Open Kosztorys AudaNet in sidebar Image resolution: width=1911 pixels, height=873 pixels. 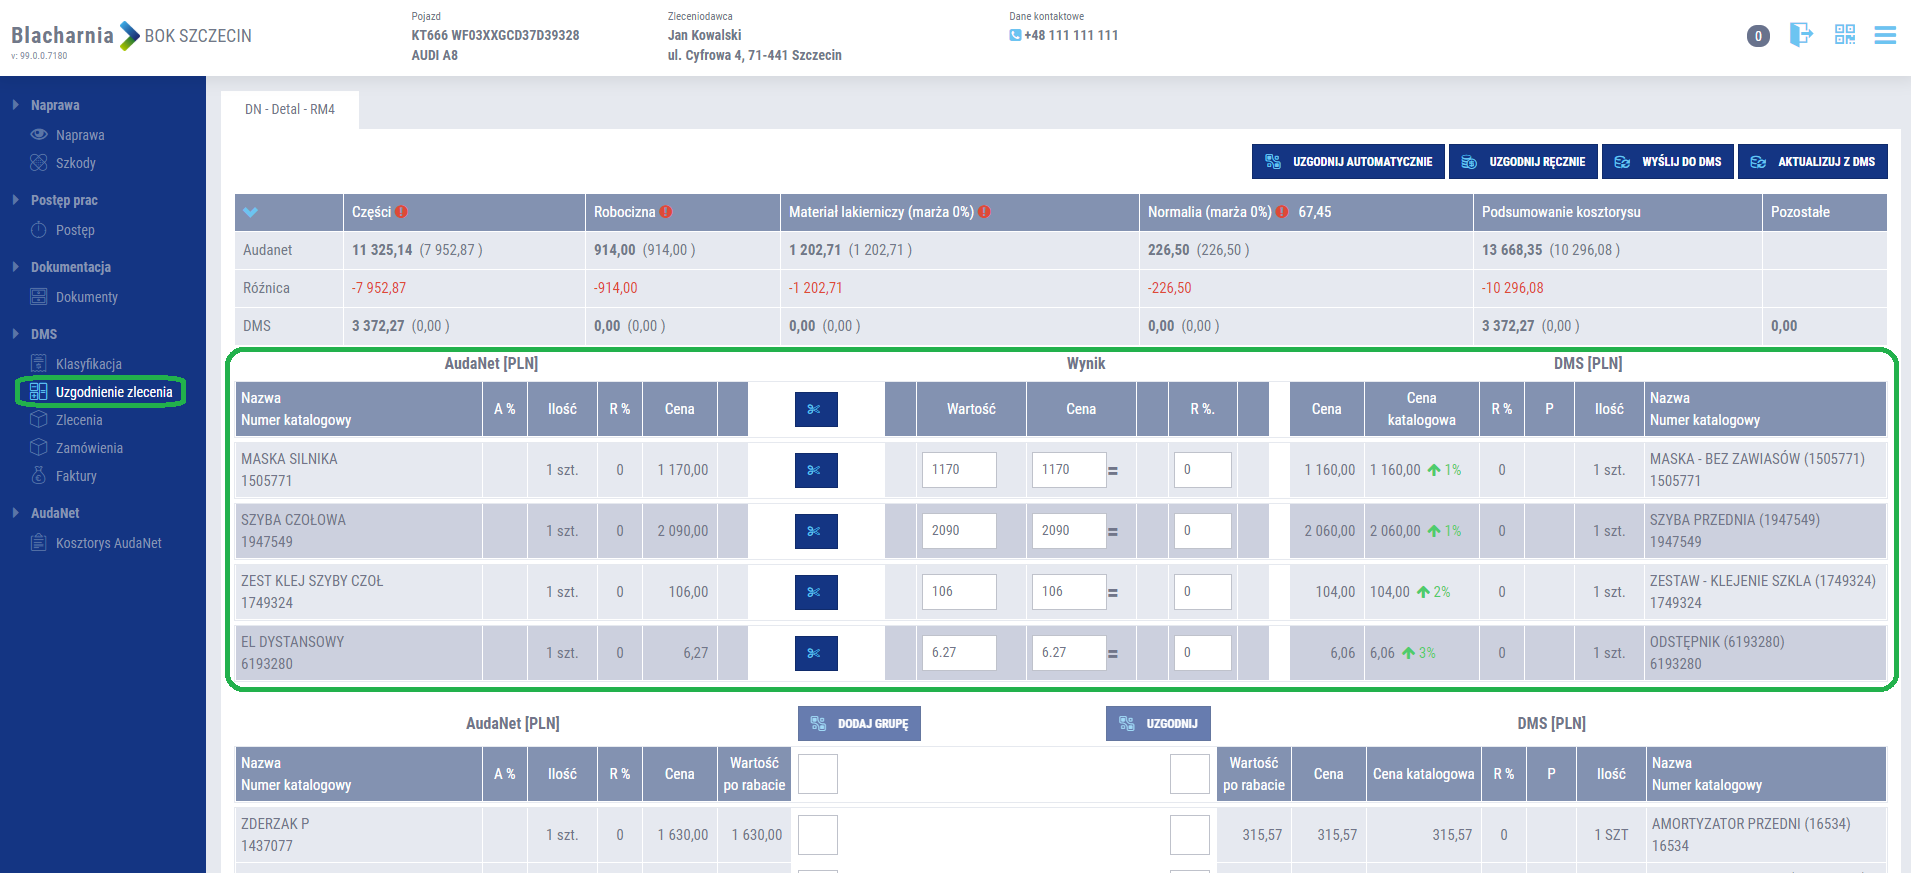(108, 543)
